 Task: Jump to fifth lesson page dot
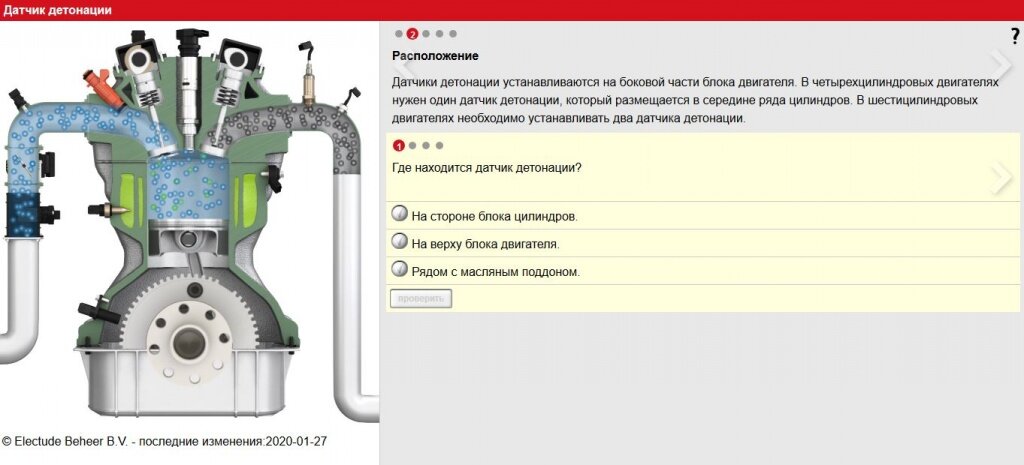pos(453,34)
